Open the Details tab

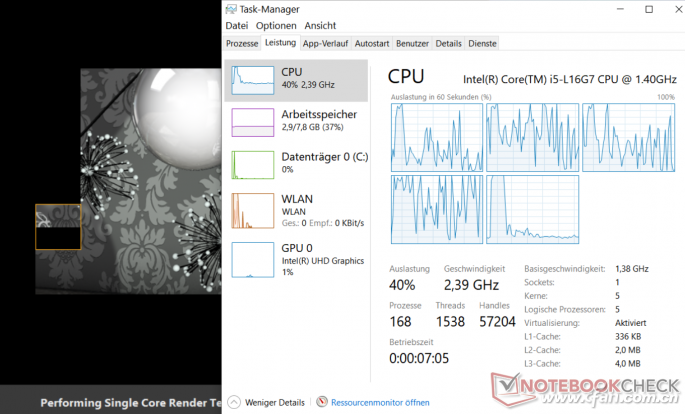tap(449, 44)
